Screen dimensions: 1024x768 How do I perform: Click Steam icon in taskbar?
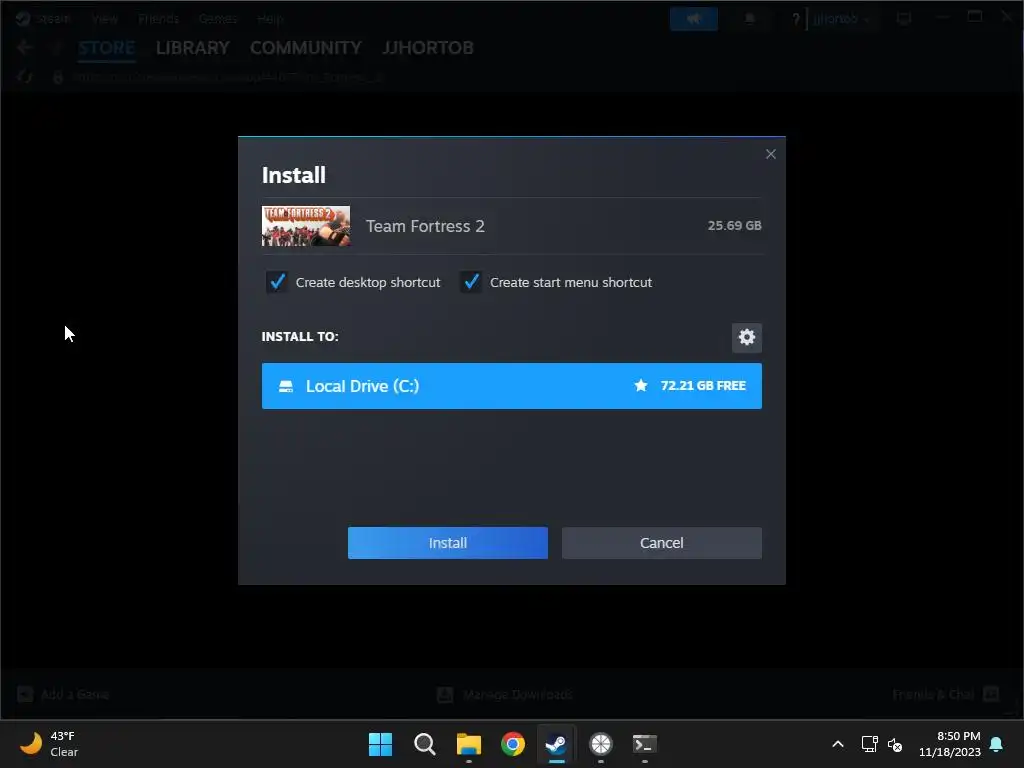click(x=556, y=744)
